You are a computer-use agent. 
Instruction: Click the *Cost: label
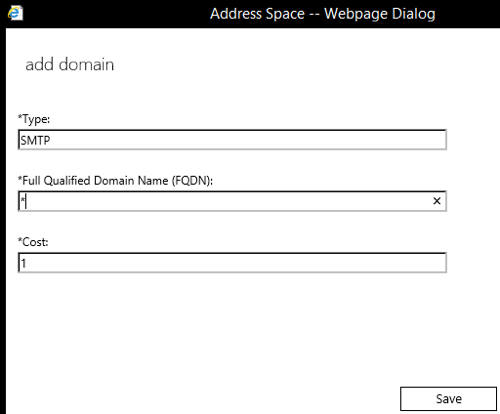point(33,242)
